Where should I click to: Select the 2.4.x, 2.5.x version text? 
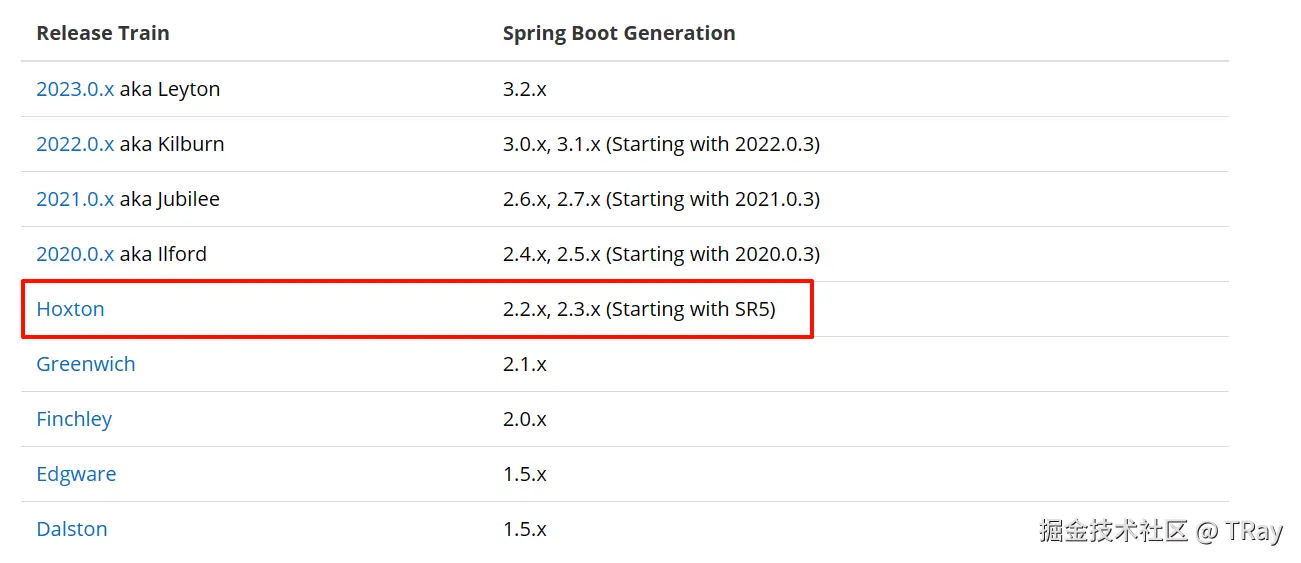552,254
